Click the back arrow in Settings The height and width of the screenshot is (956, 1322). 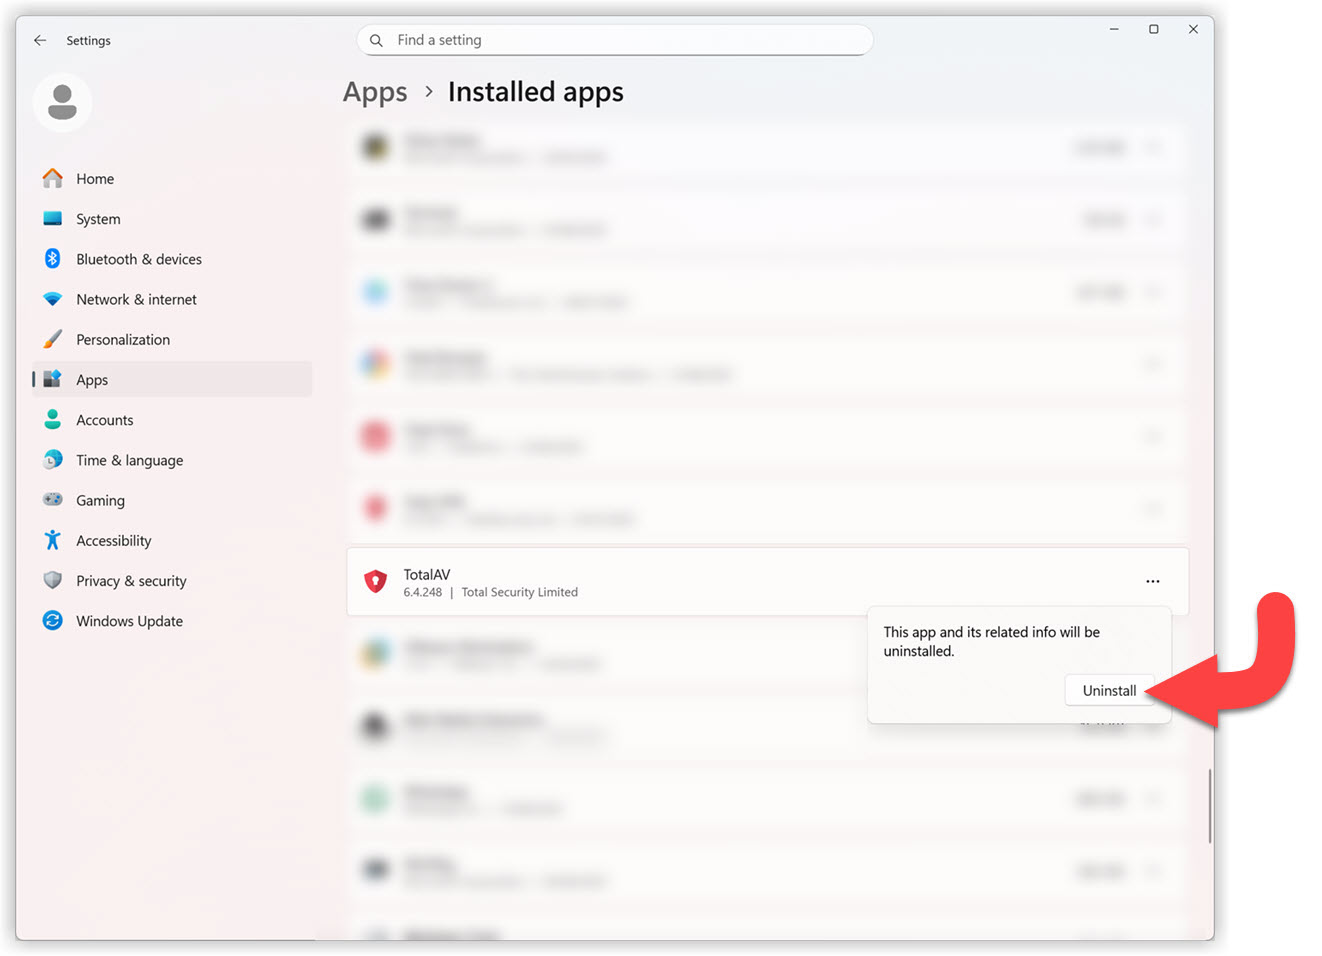coord(40,41)
